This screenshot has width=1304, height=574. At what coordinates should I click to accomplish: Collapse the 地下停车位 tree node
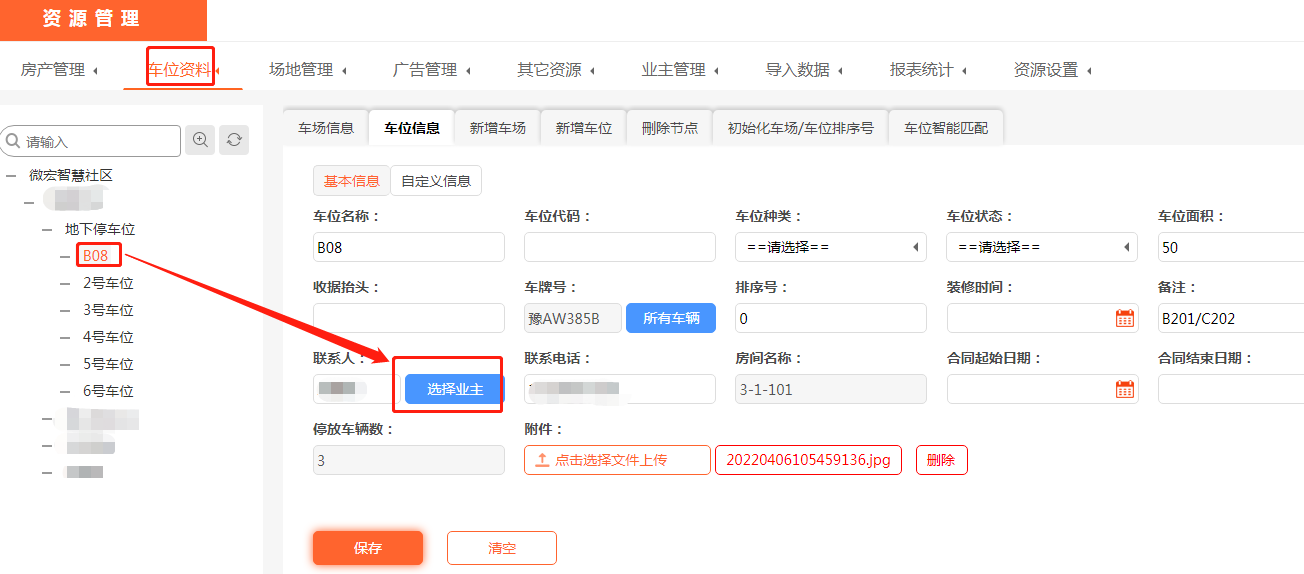click(47, 229)
